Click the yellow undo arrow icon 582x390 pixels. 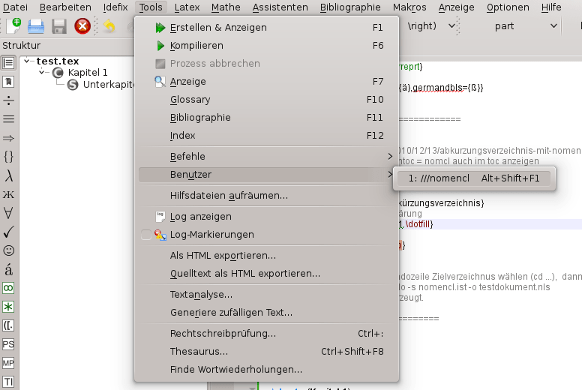109,26
